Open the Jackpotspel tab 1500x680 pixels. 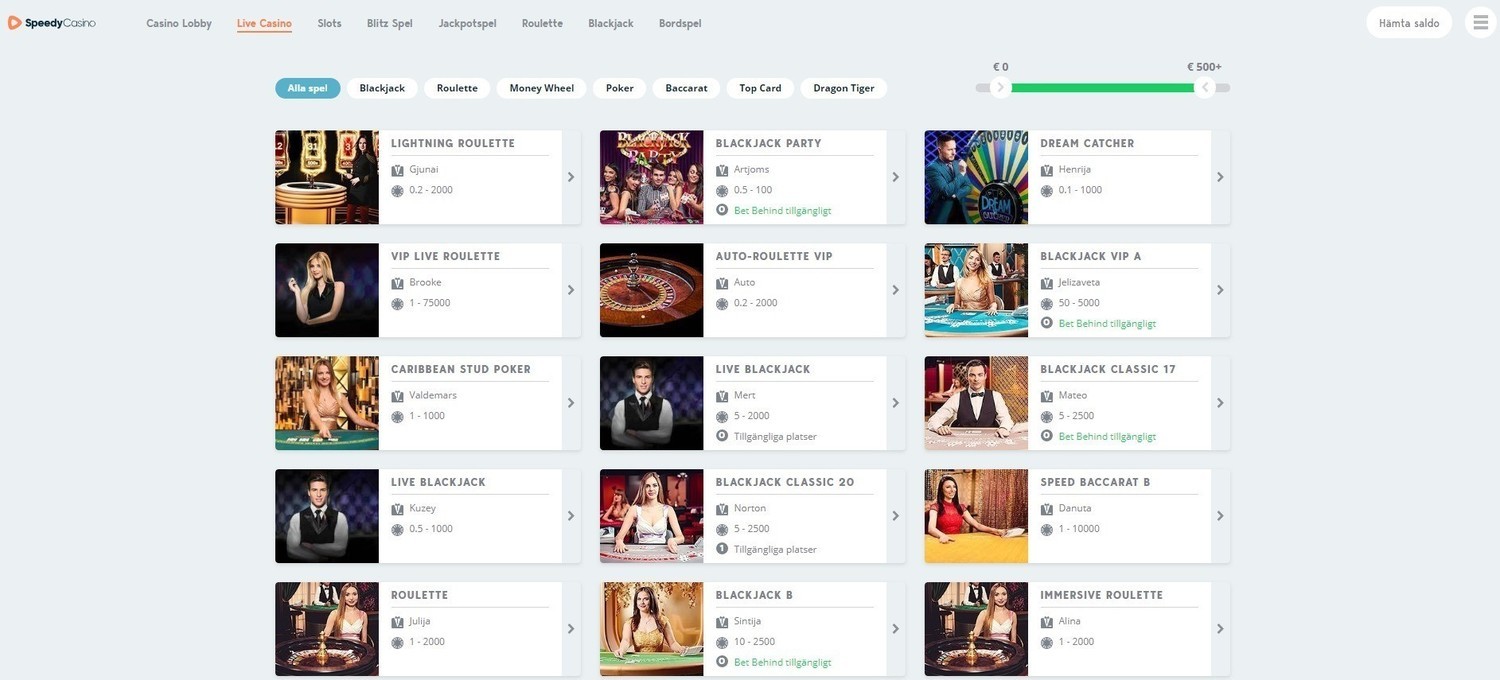467,23
